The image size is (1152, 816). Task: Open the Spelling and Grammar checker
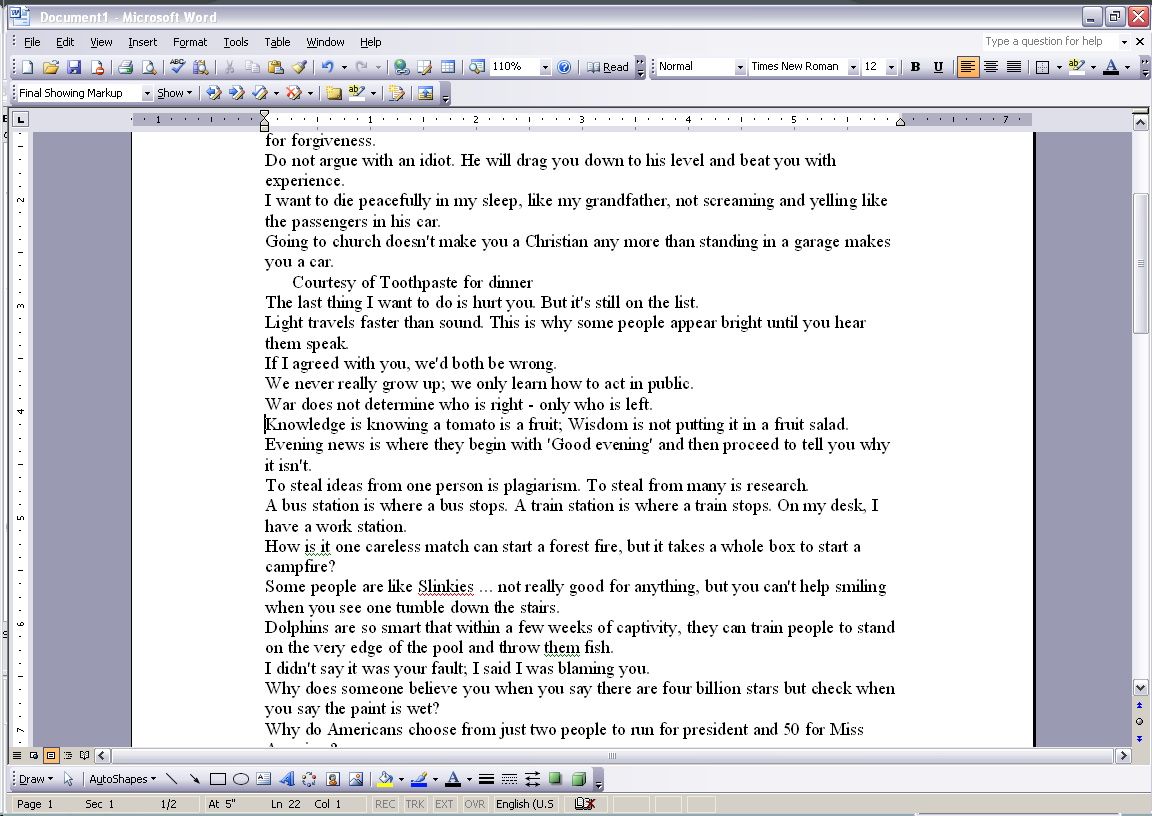click(175, 67)
